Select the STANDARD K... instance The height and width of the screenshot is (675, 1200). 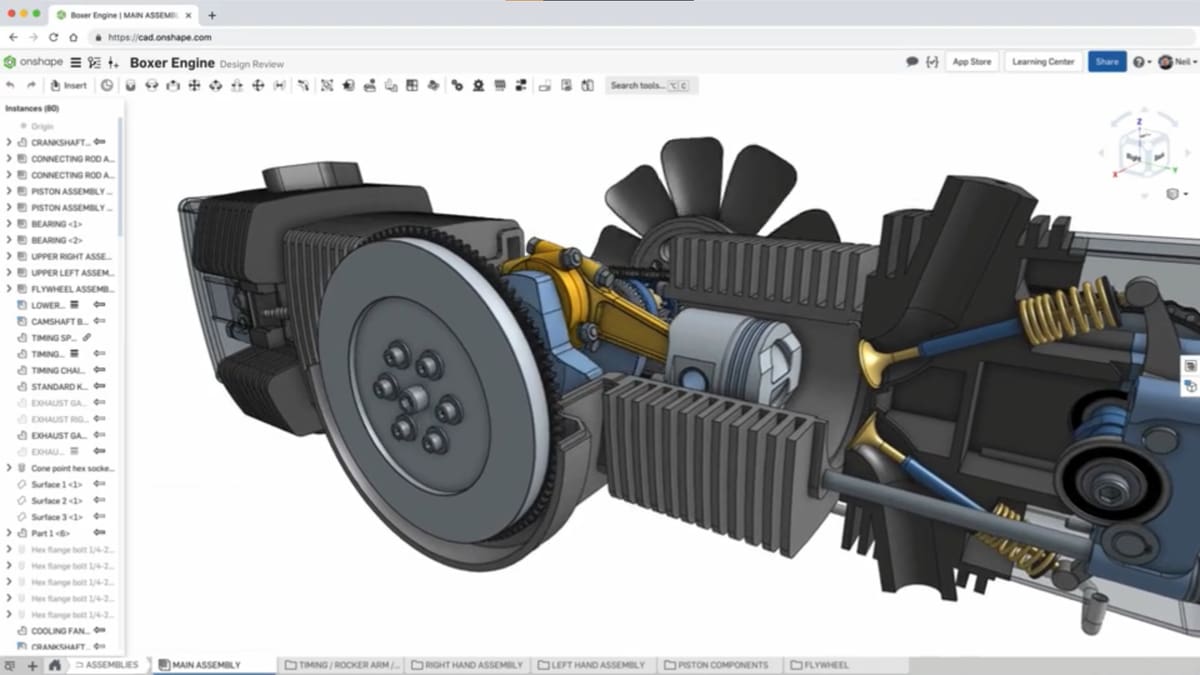coord(60,386)
